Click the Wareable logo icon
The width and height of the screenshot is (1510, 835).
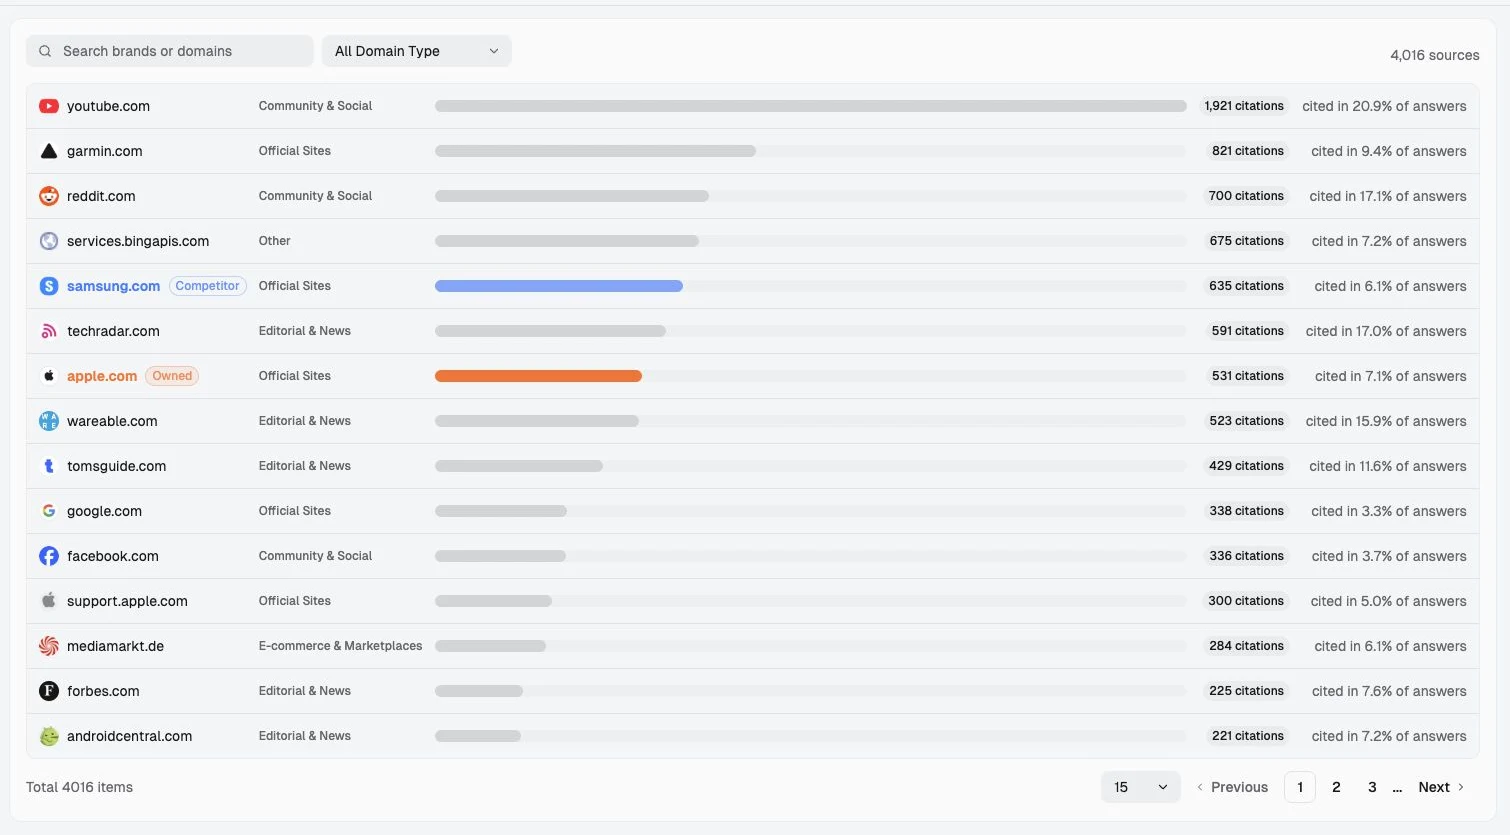pyautogui.click(x=48, y=421)
